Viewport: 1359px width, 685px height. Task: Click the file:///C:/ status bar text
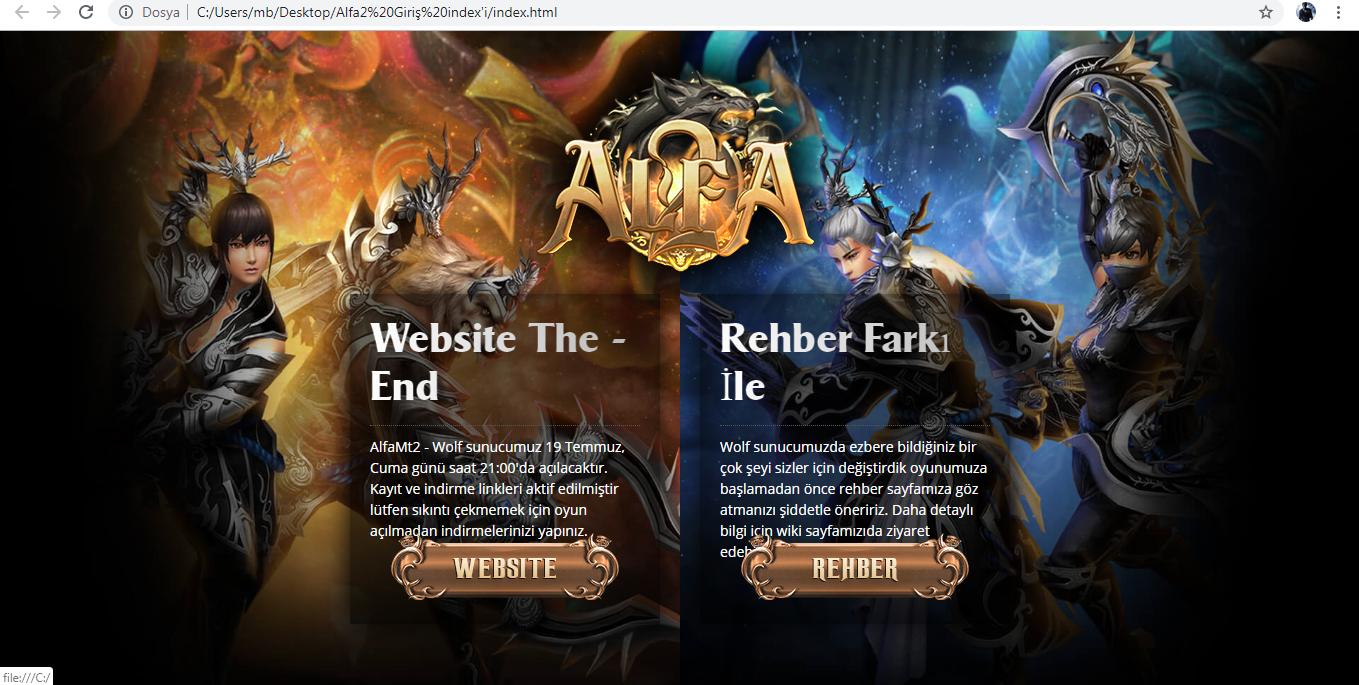[x=26, y=677]
